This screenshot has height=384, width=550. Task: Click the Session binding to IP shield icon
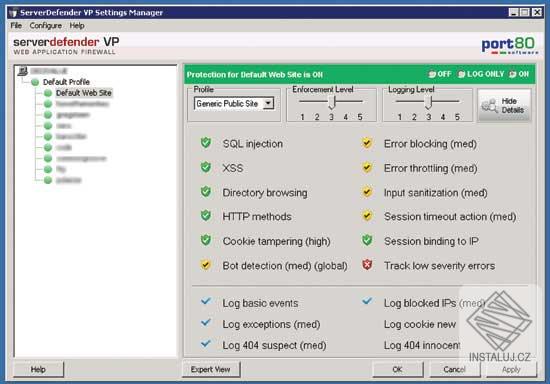[367, 241]
